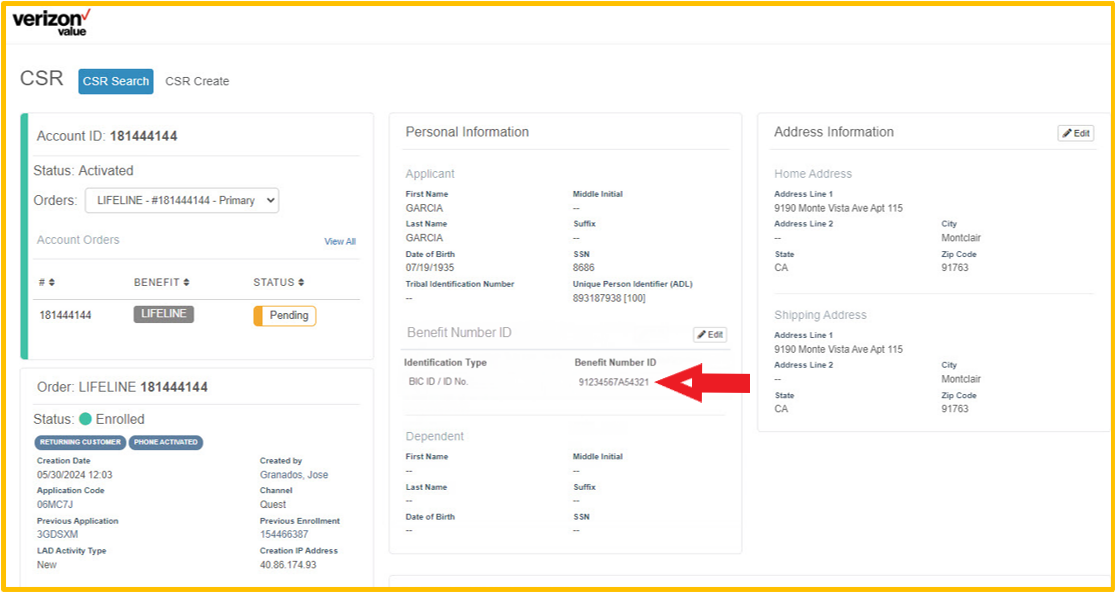This screenshot has width=1117, height=592.
Task: Click the PHONE ACTIVATED tag
Action: 165,442
